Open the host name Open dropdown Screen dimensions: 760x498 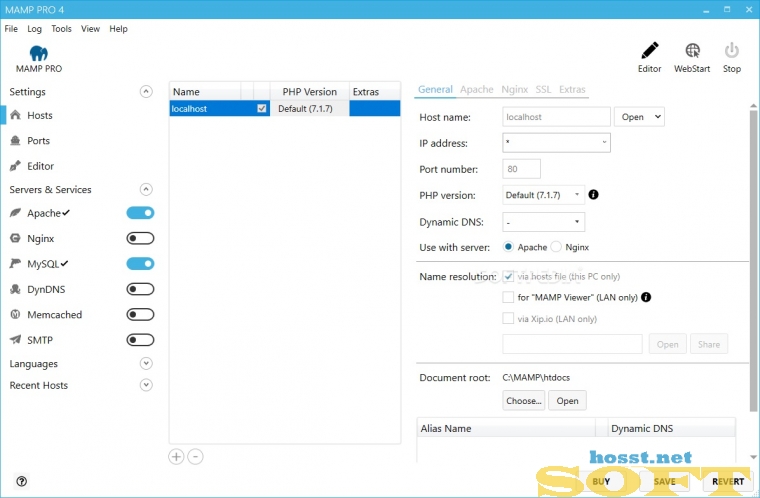click(639, 117)
